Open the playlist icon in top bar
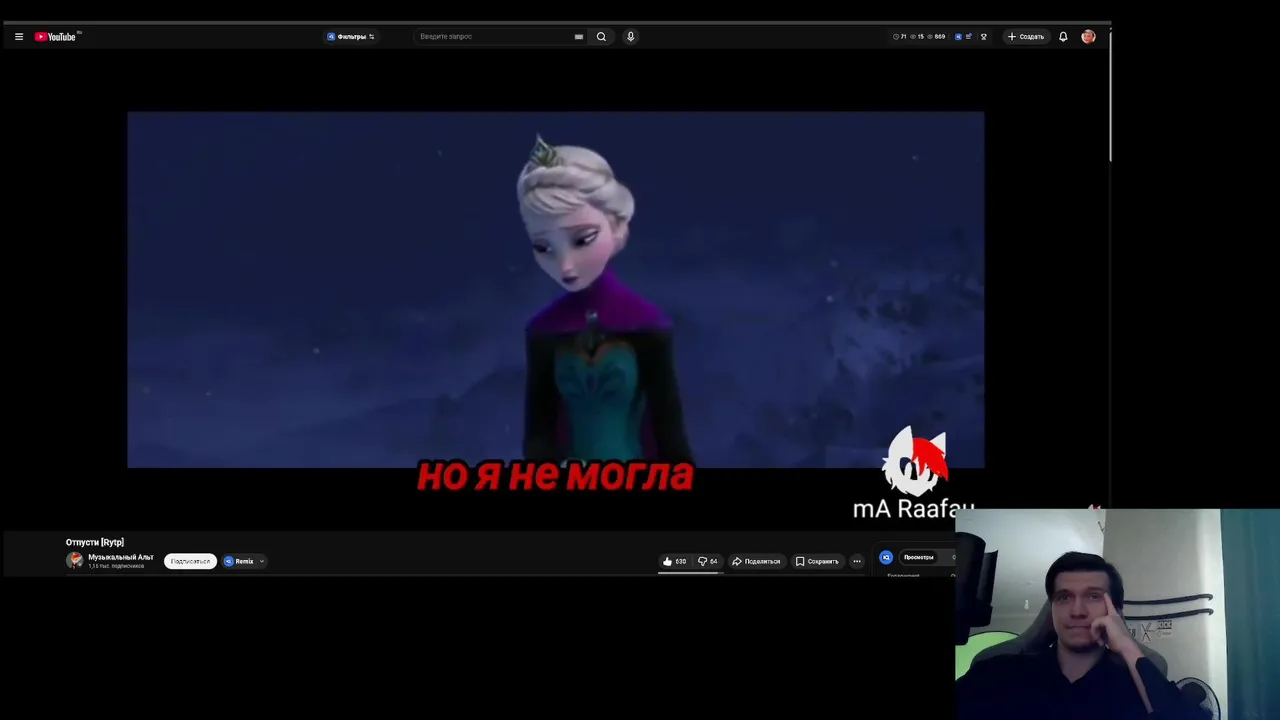Viewport: 1280px width, 720px height. (969, 36)
